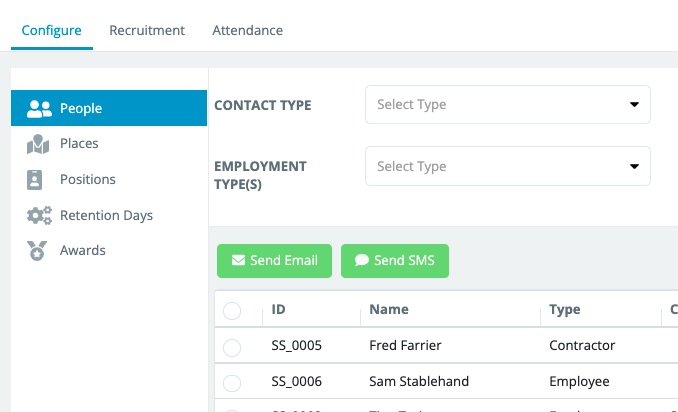
Task: Click the Places map marker icon
Action: point(38,144)
